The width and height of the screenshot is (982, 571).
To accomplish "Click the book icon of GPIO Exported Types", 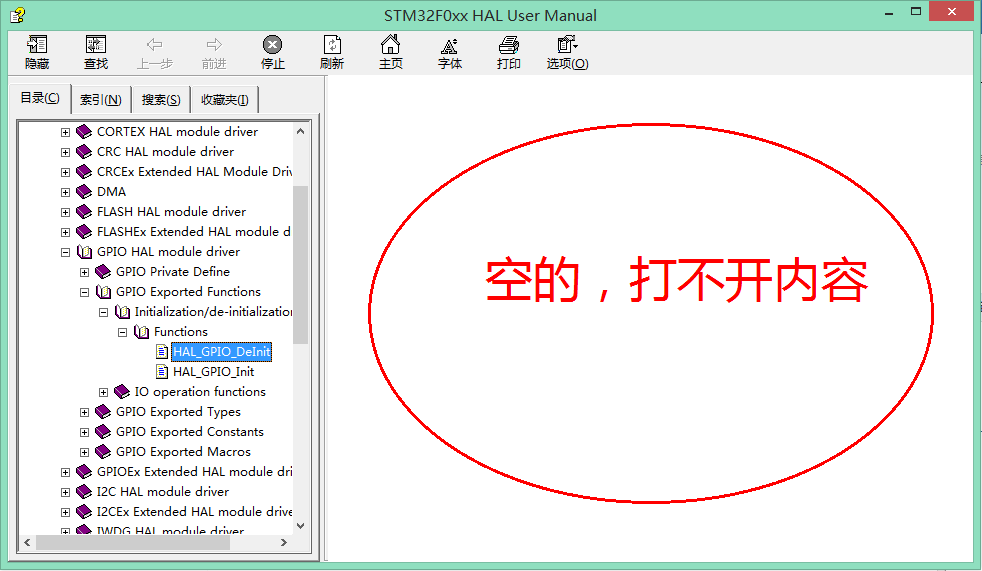I will tap(103, 412).
